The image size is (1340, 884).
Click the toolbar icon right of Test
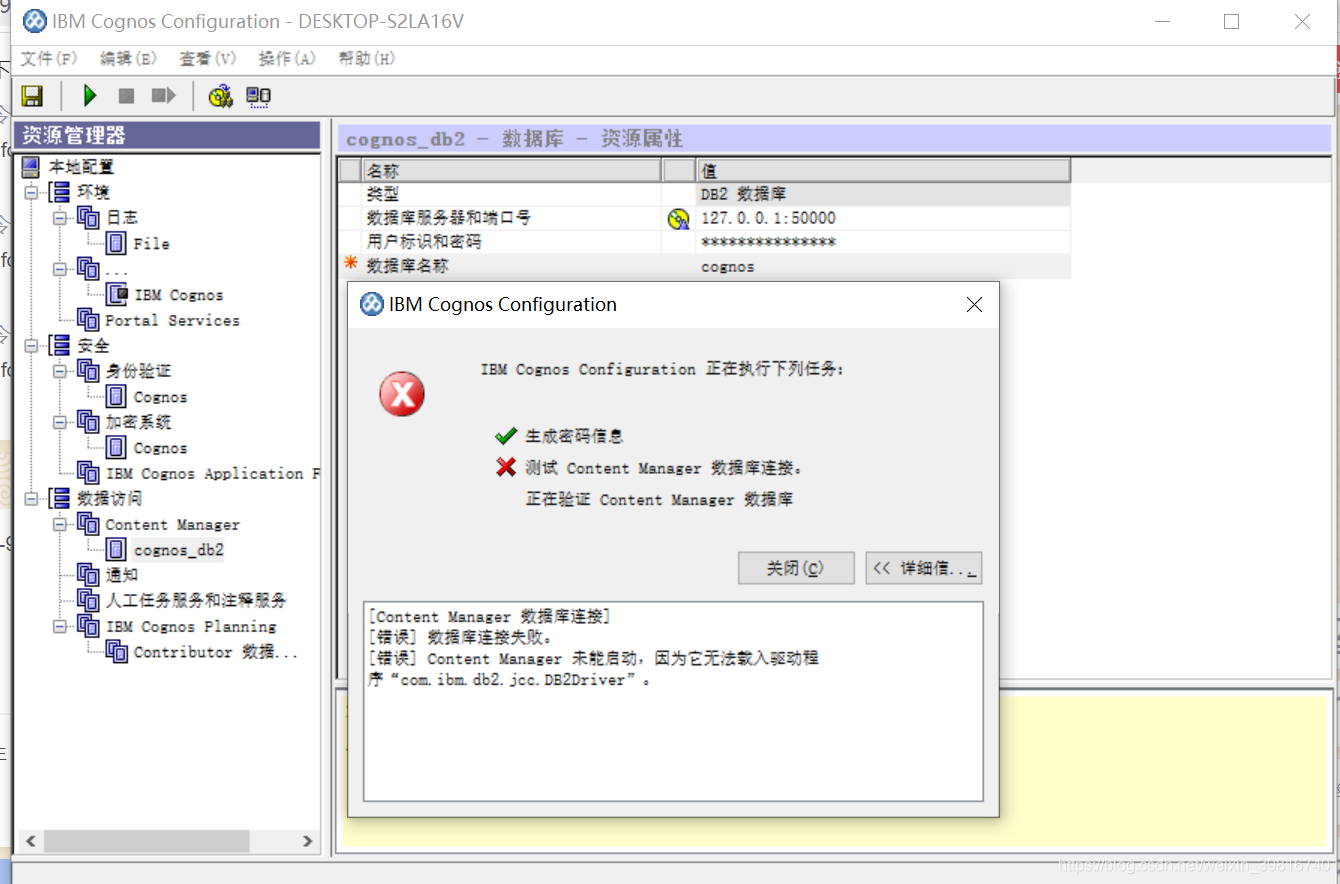[x=259, y=96]
